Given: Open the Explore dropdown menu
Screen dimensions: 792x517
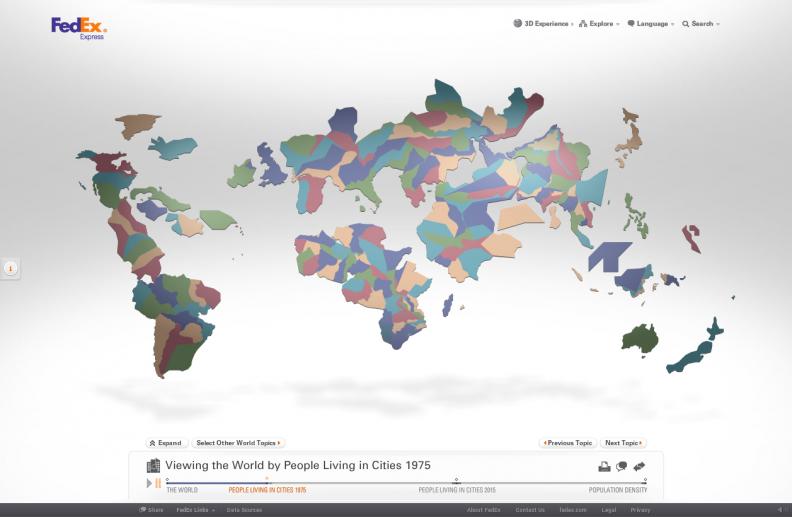Looking at the screenshot, I should (600, 24).
